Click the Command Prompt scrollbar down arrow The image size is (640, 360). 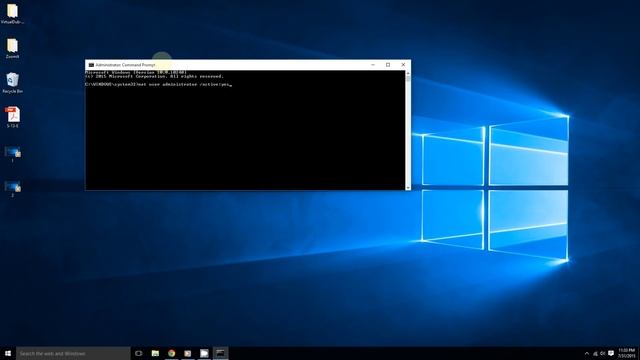(x=408, y=187)
